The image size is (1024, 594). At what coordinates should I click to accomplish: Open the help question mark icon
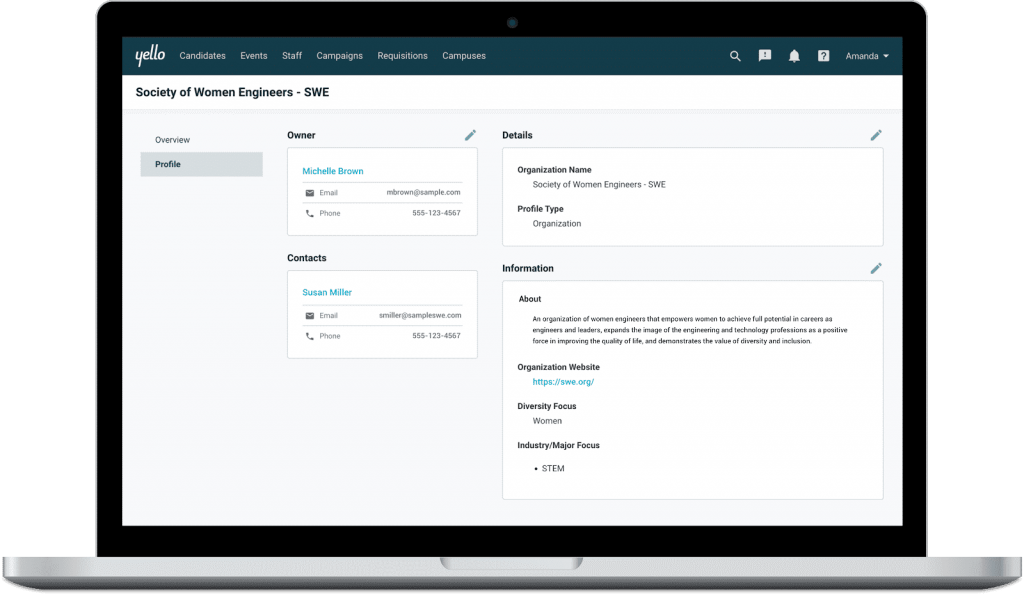[824, 56]
